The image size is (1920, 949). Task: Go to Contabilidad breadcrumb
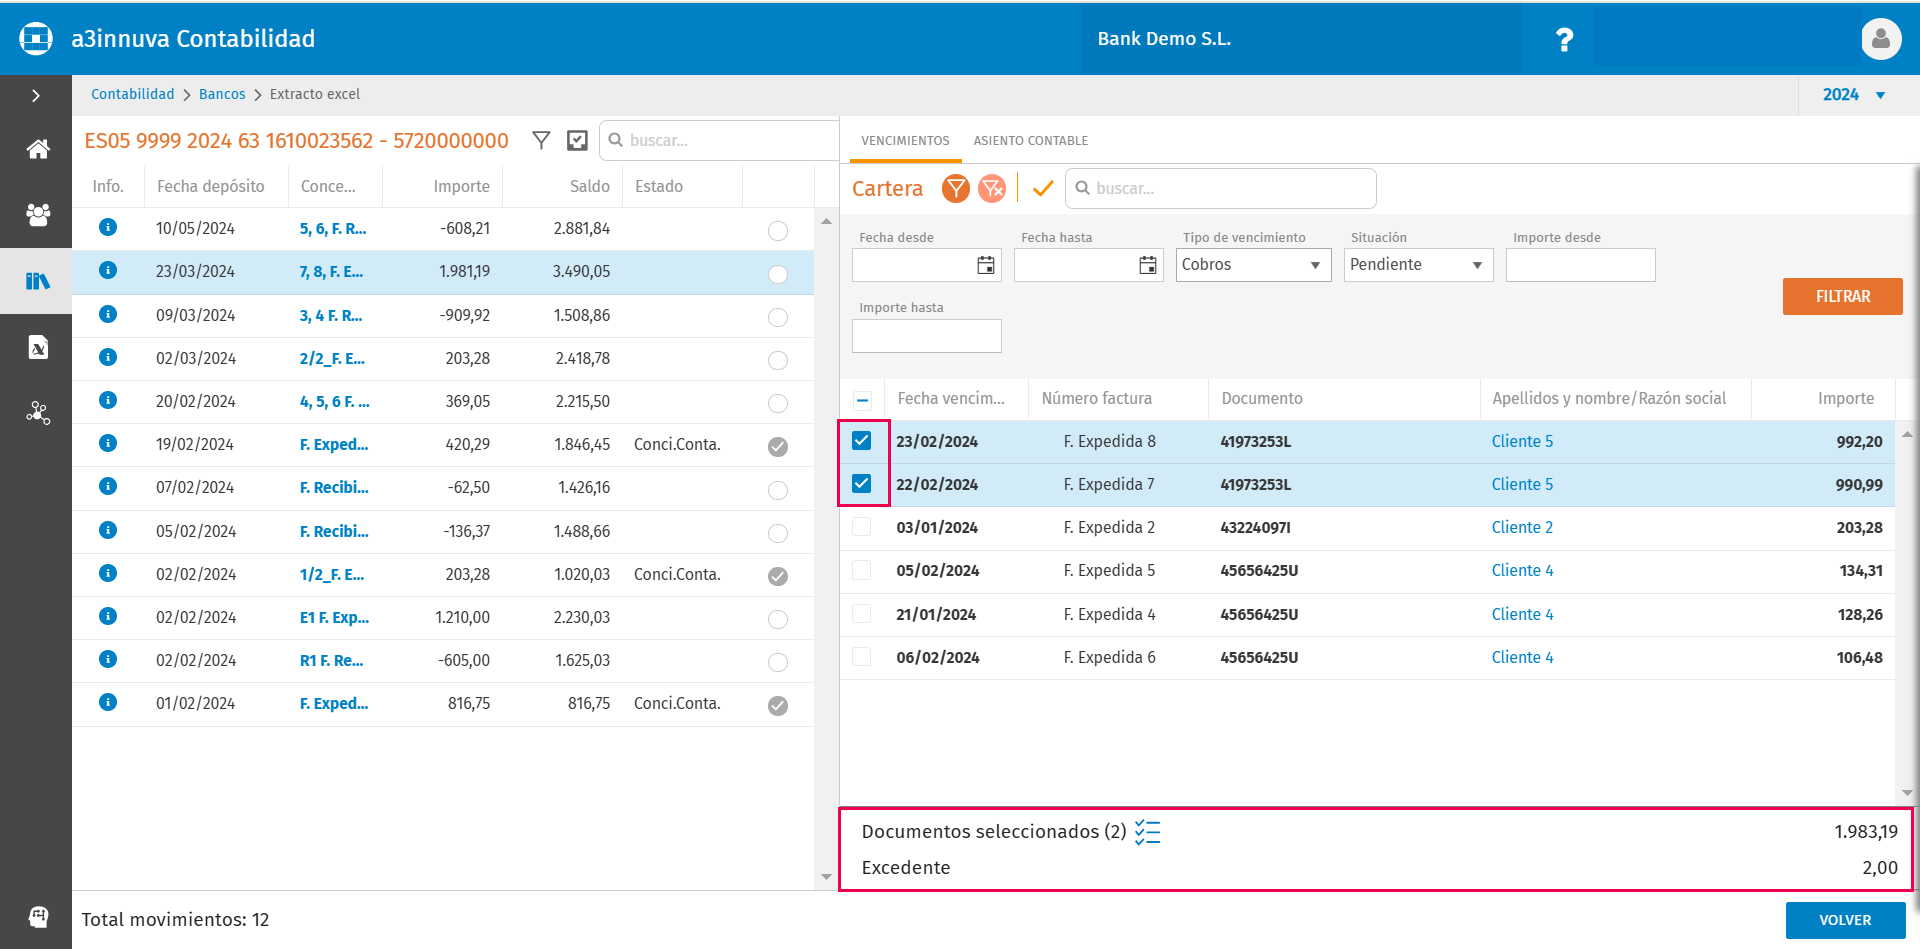(x=133, y=94)
